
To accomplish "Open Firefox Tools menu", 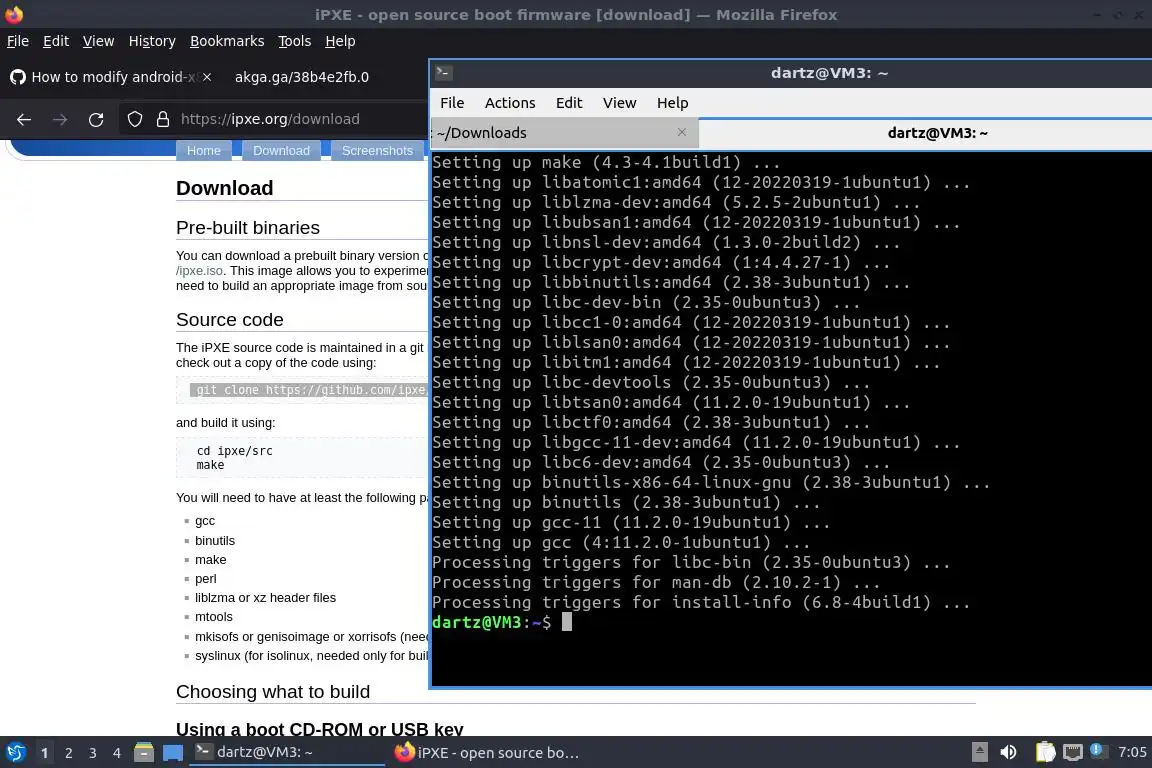I will click(x=295, y=41).
